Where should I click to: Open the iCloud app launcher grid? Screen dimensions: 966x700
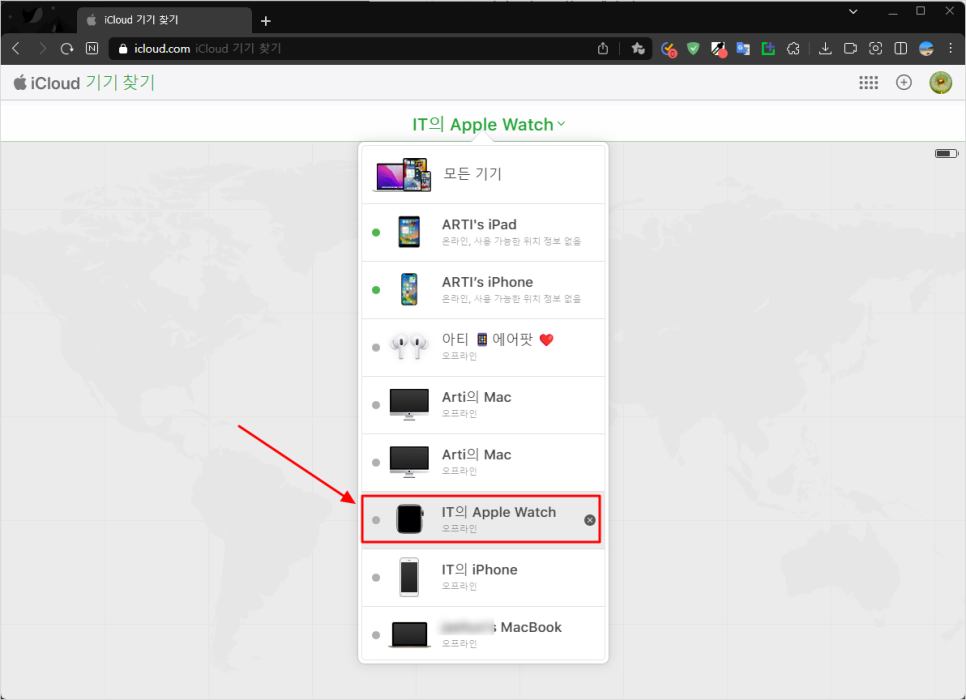(x=869, y=83)
